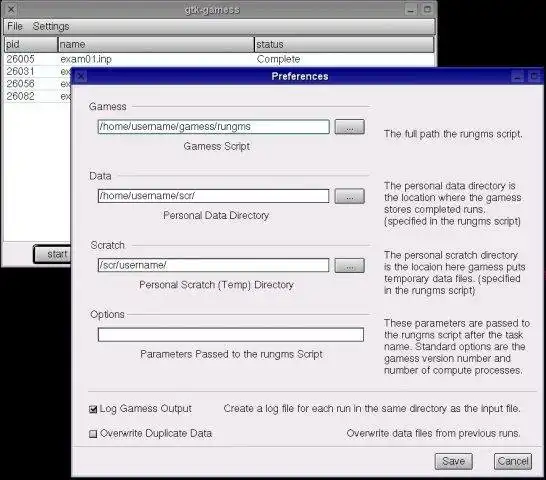Click the gtk-gamess title bar

(212, 9)
